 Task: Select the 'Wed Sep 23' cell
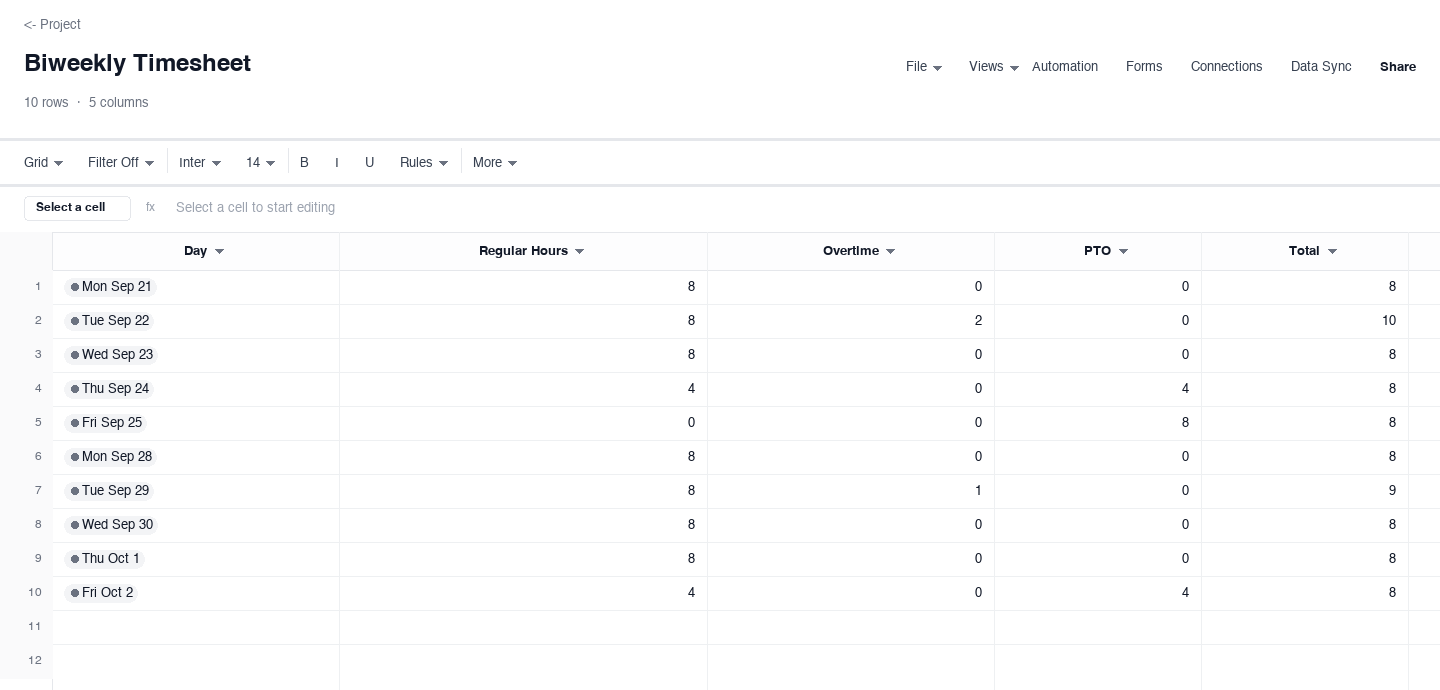[x=196, y=355]
